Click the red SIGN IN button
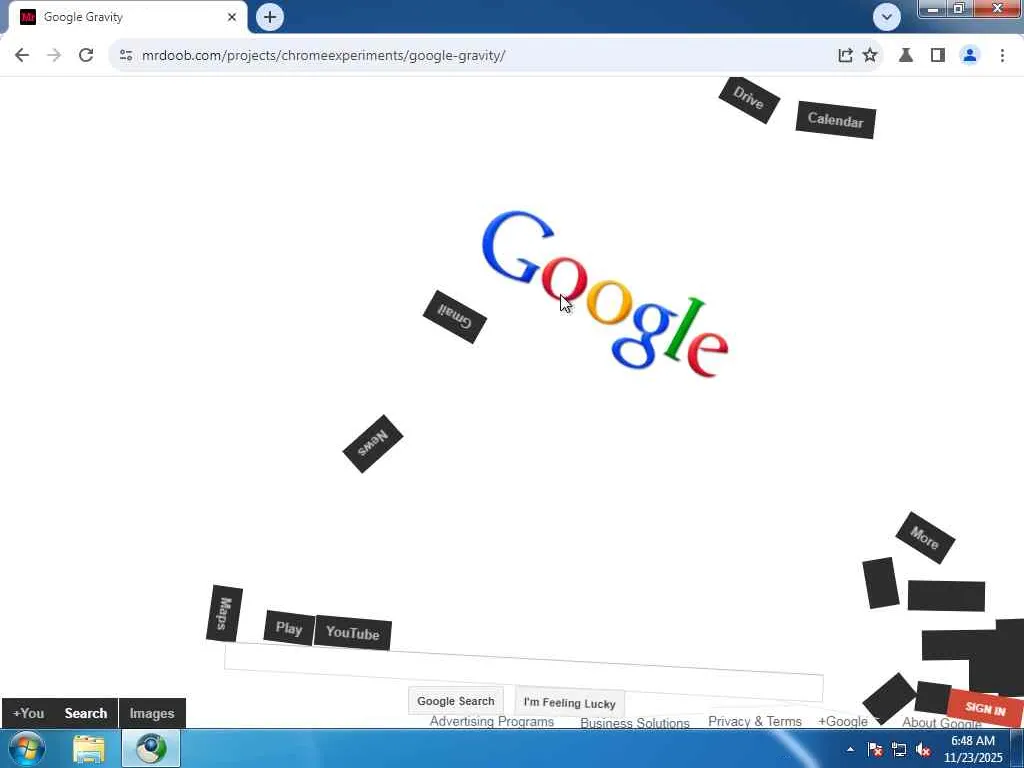The width and height of the screenshot is (1024, 768). (x=985, y=708)
